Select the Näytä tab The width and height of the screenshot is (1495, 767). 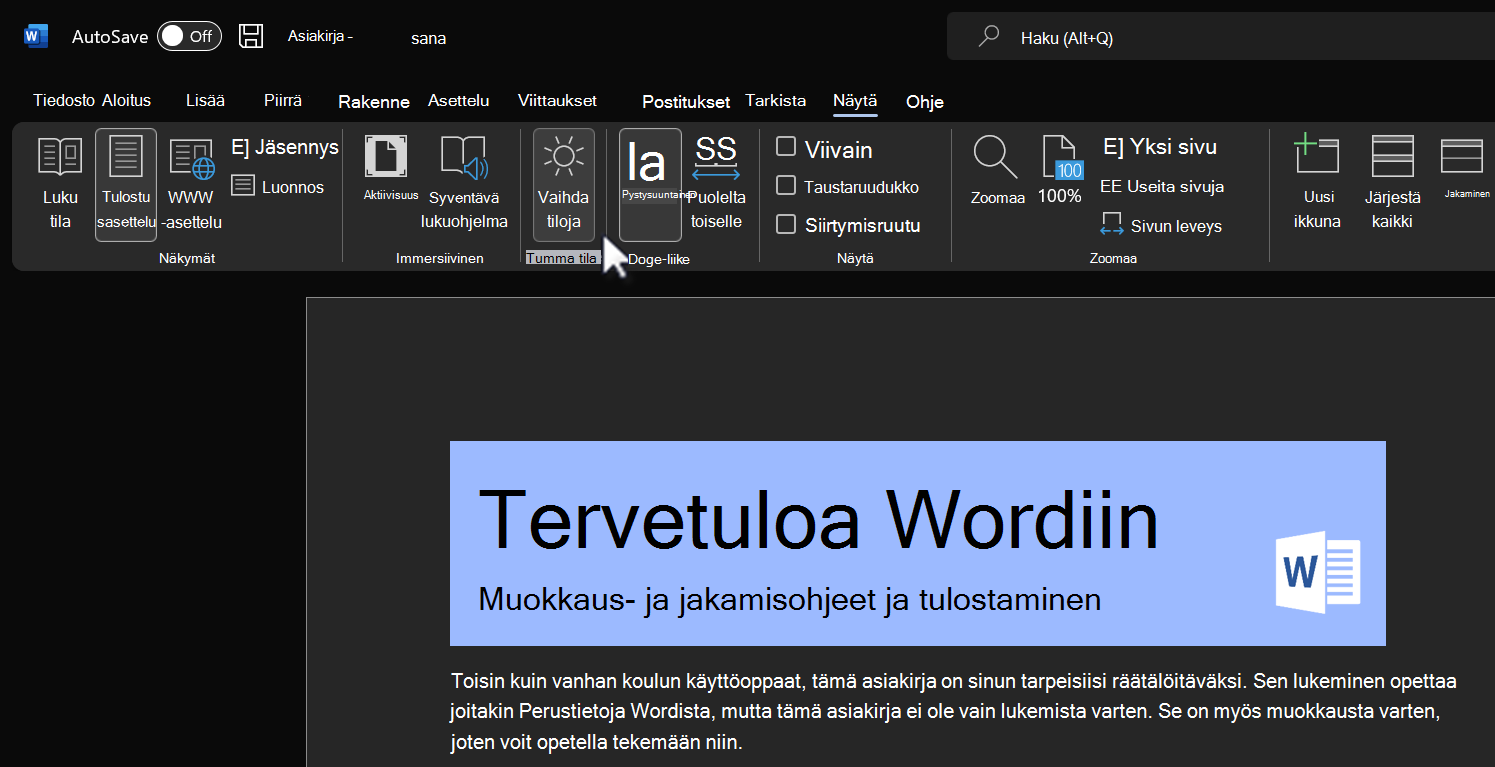[x=855, y=100]
